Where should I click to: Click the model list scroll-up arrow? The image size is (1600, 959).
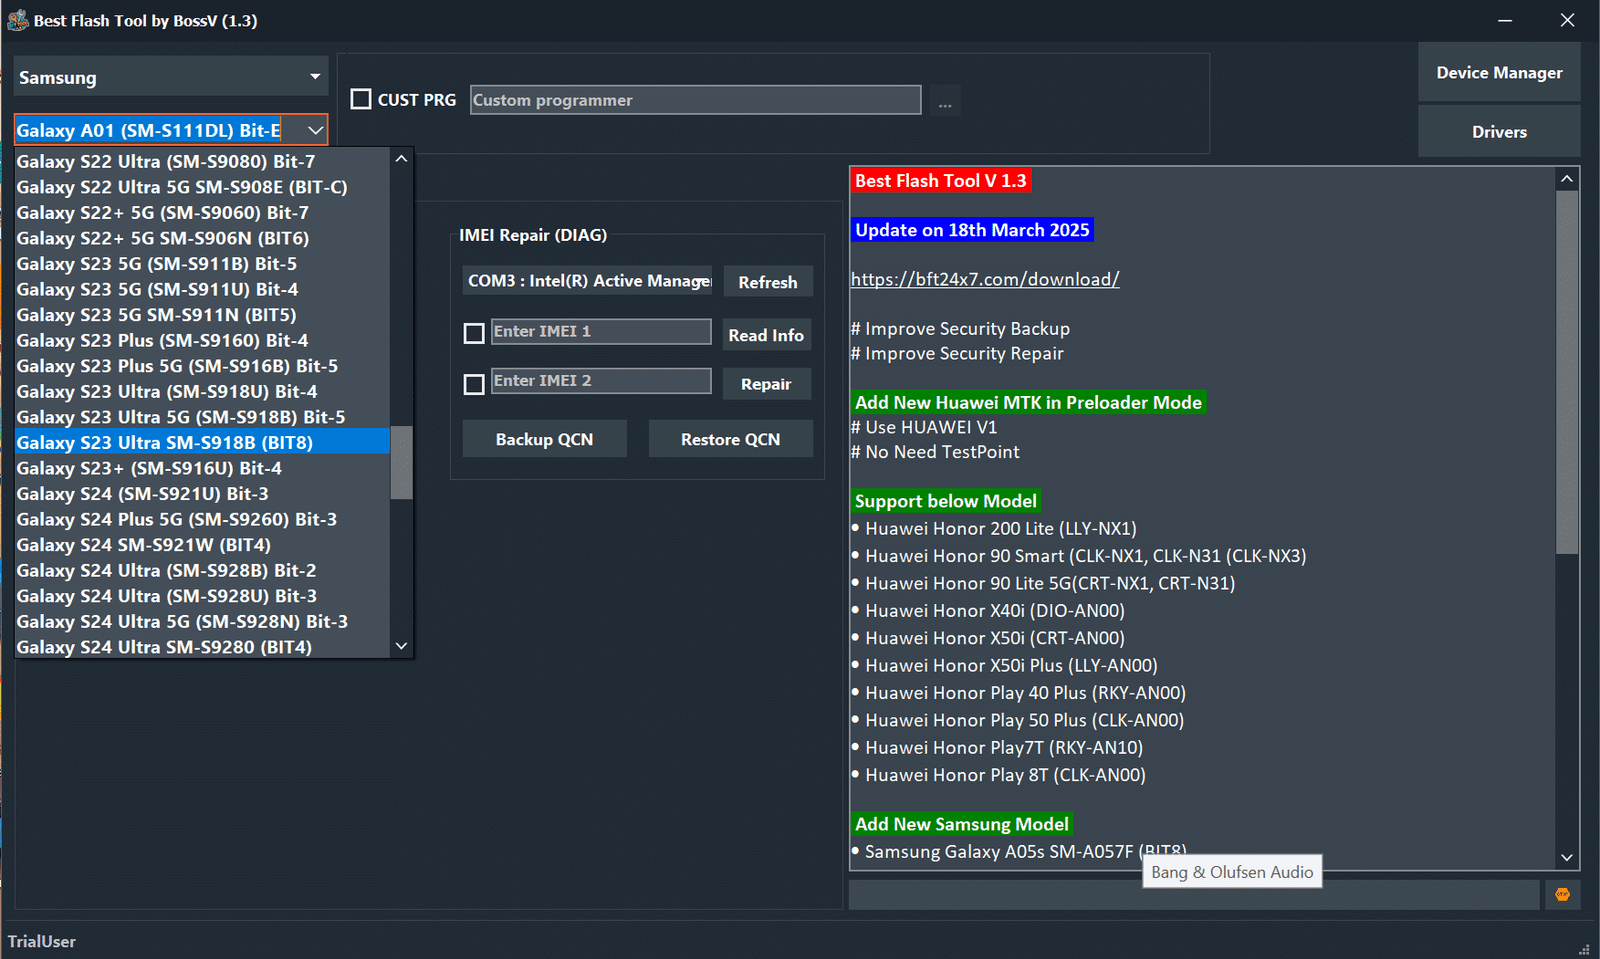[401, 159]
